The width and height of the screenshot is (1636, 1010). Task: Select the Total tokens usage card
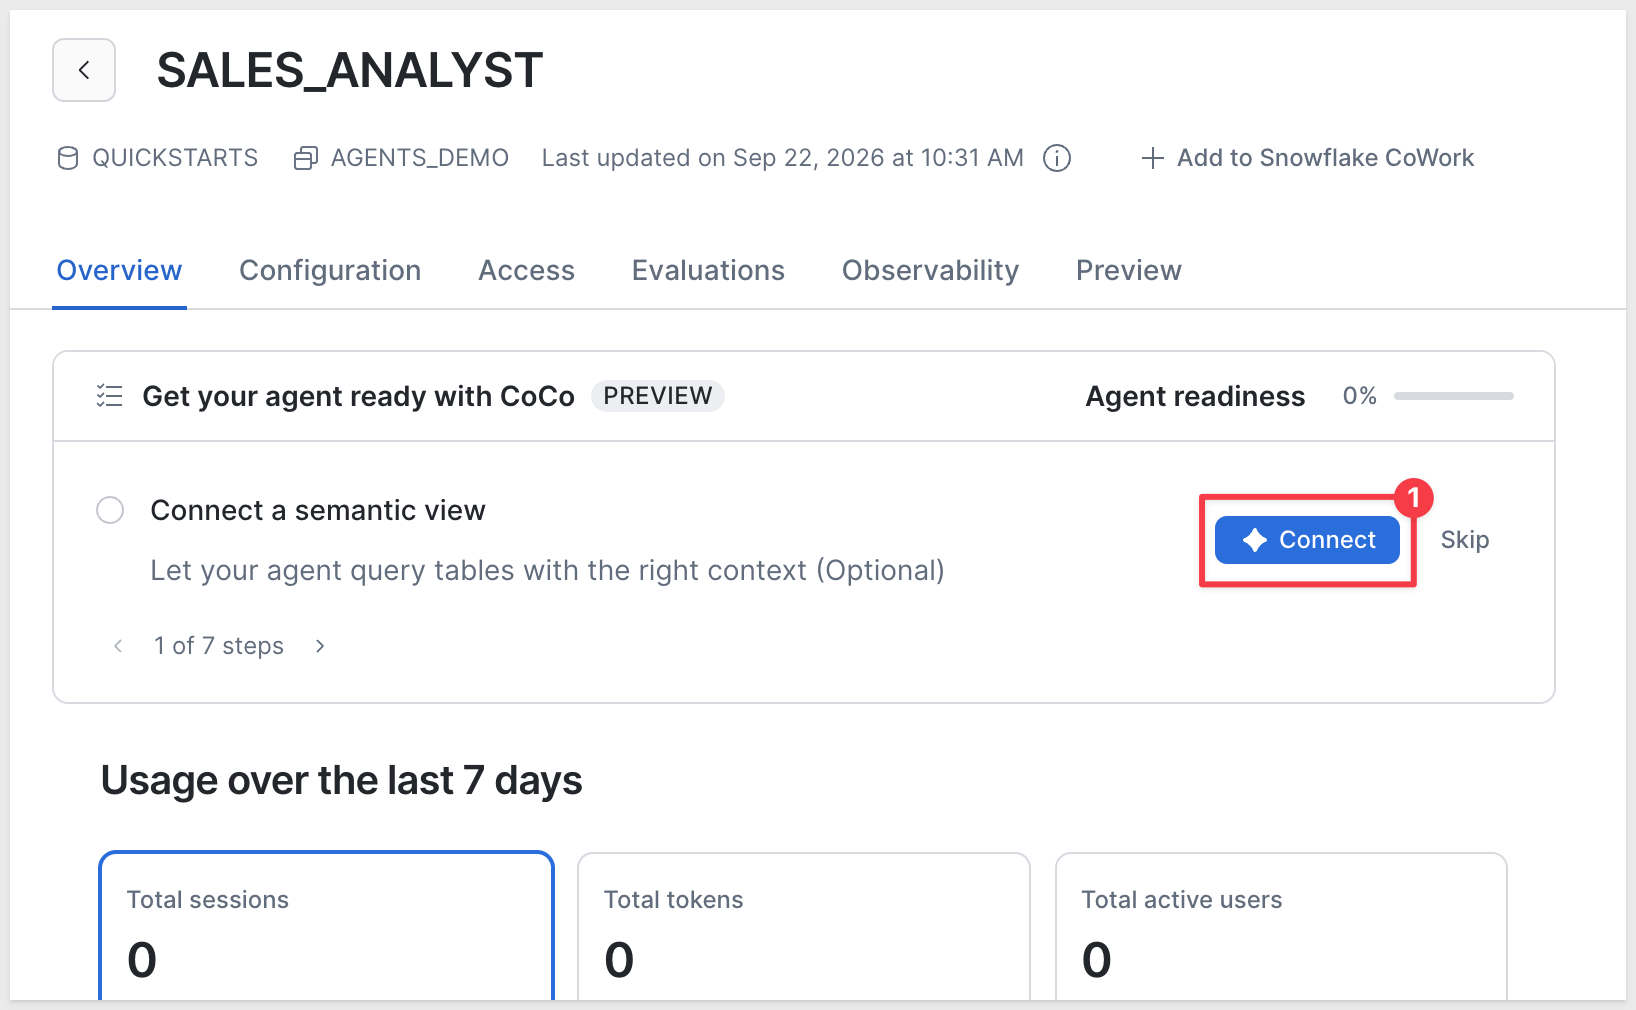(804, 926)
